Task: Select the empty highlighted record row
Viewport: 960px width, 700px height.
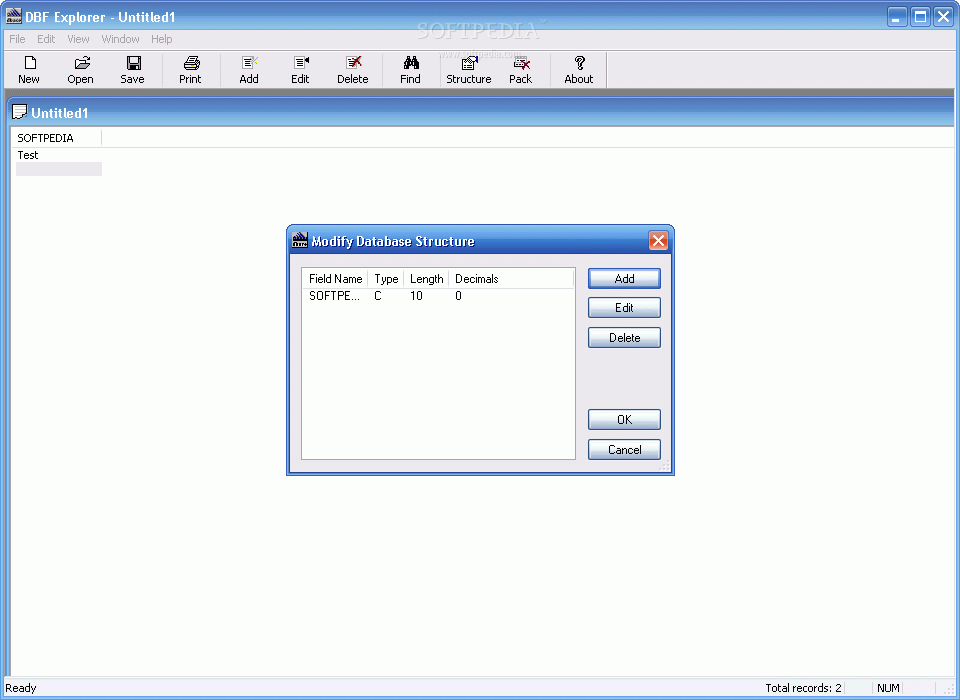Action: point(59,169)
